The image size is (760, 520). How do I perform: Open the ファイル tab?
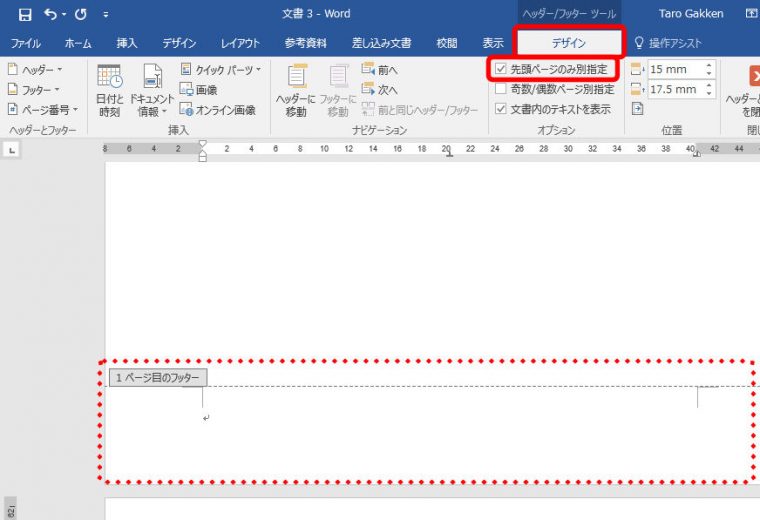[x=25, y=43]
